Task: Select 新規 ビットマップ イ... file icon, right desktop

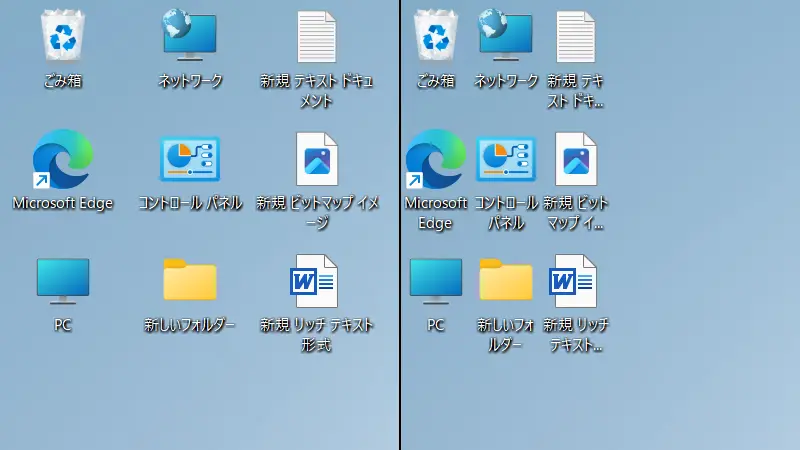Action: pos(576,159)
